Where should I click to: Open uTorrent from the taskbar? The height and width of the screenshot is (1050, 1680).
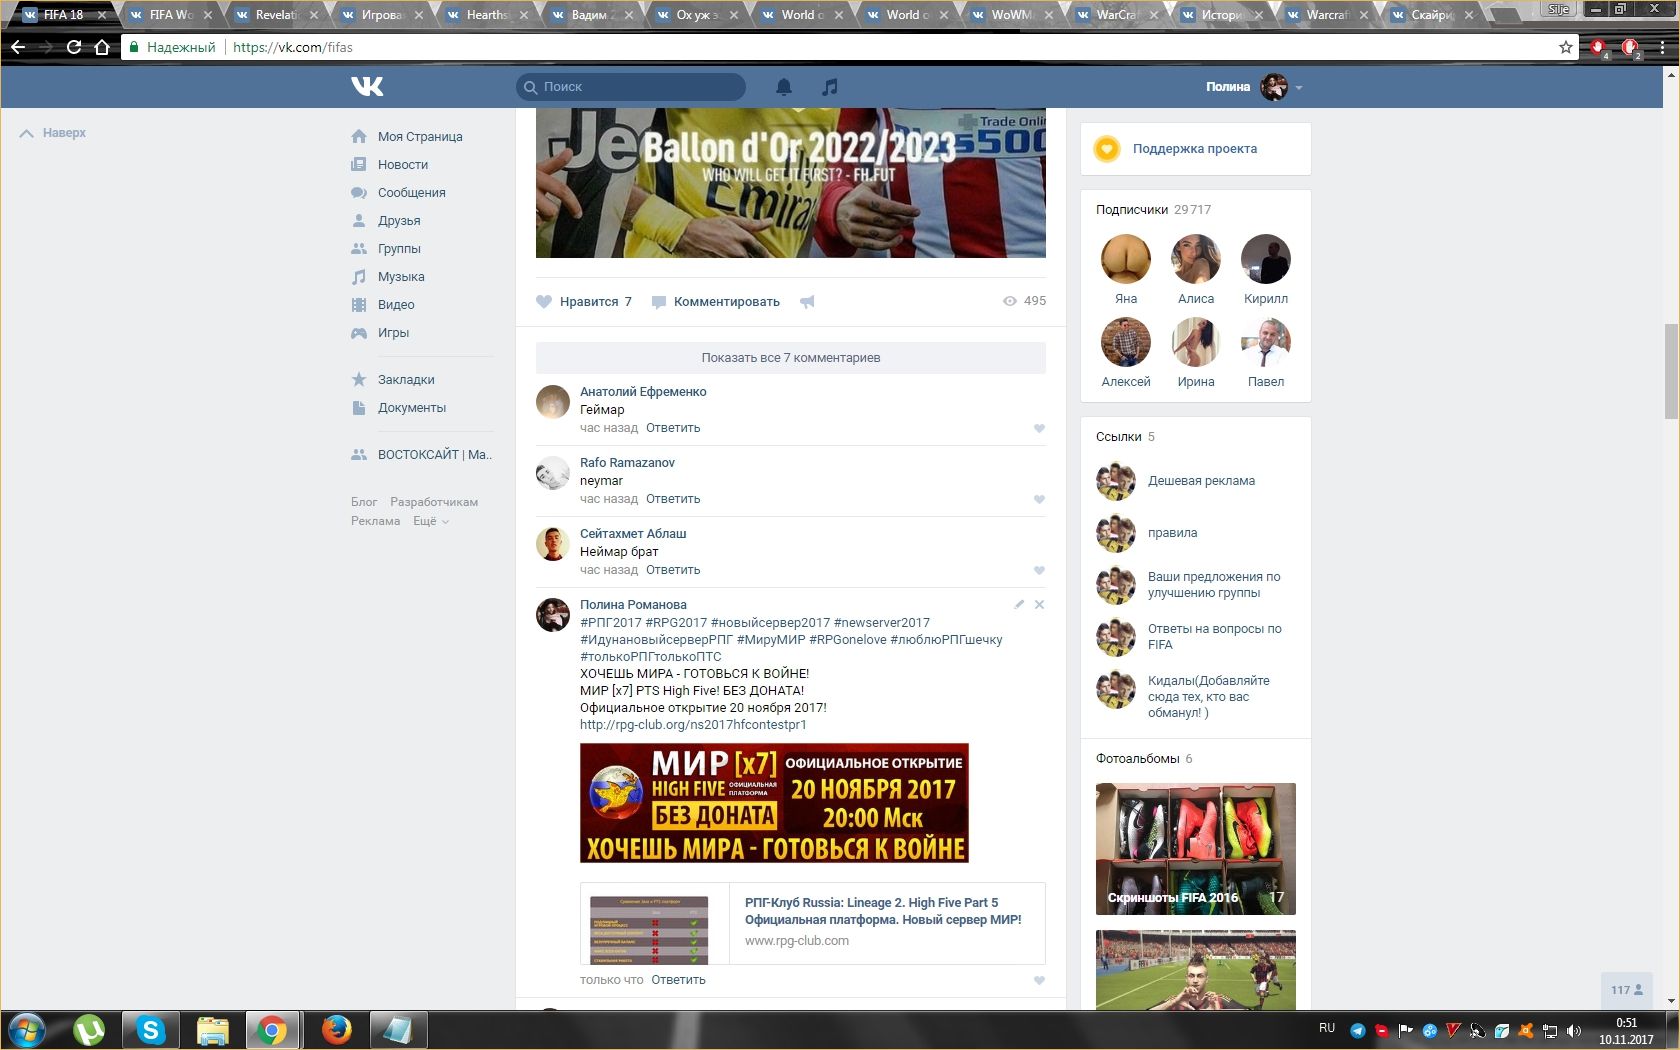89,1029
